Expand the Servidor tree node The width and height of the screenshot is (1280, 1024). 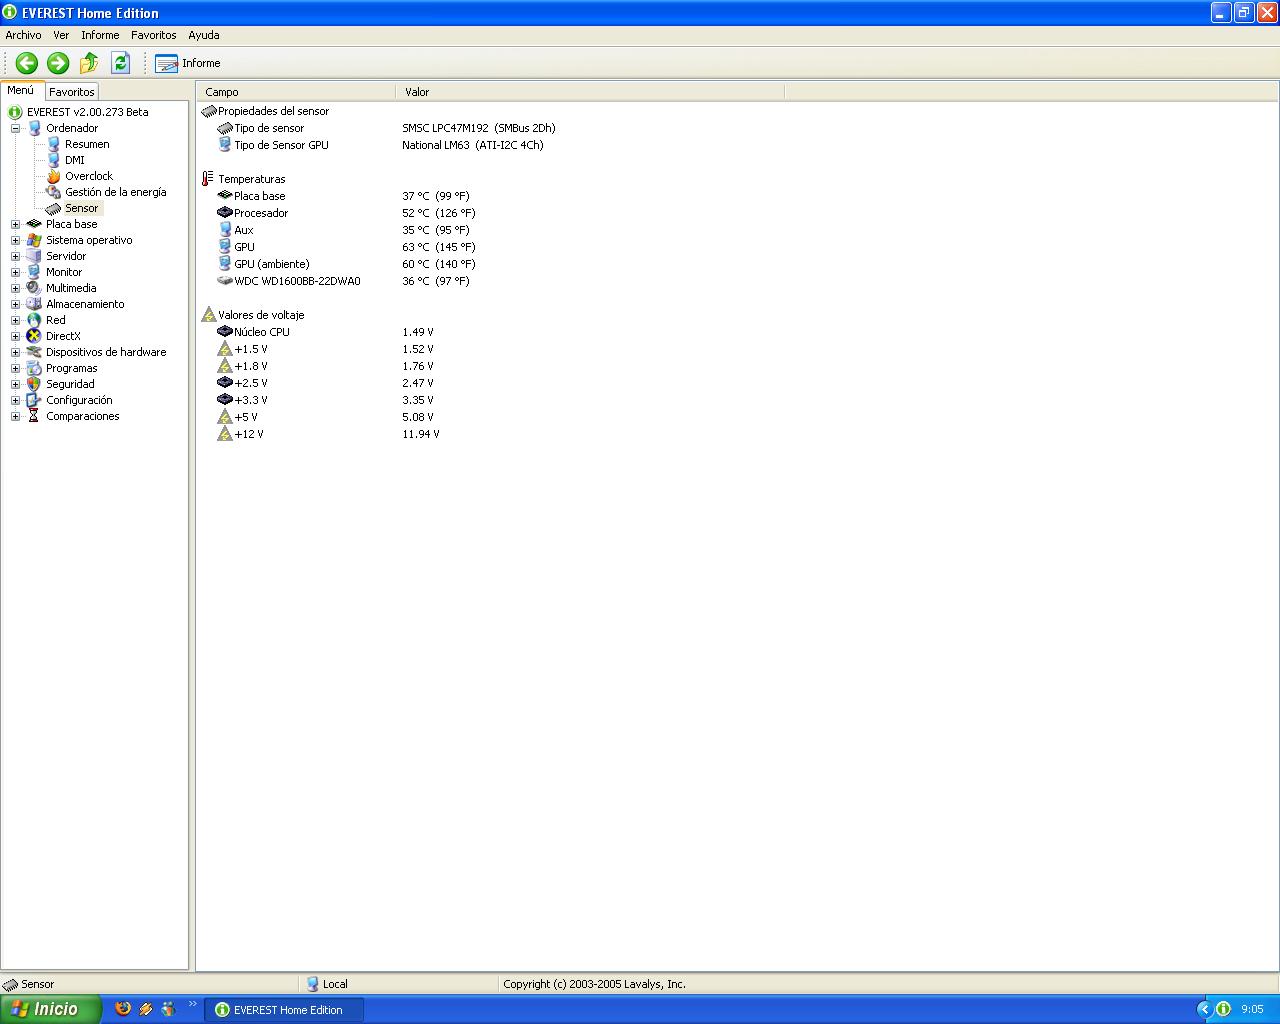(x=15, y=256)
